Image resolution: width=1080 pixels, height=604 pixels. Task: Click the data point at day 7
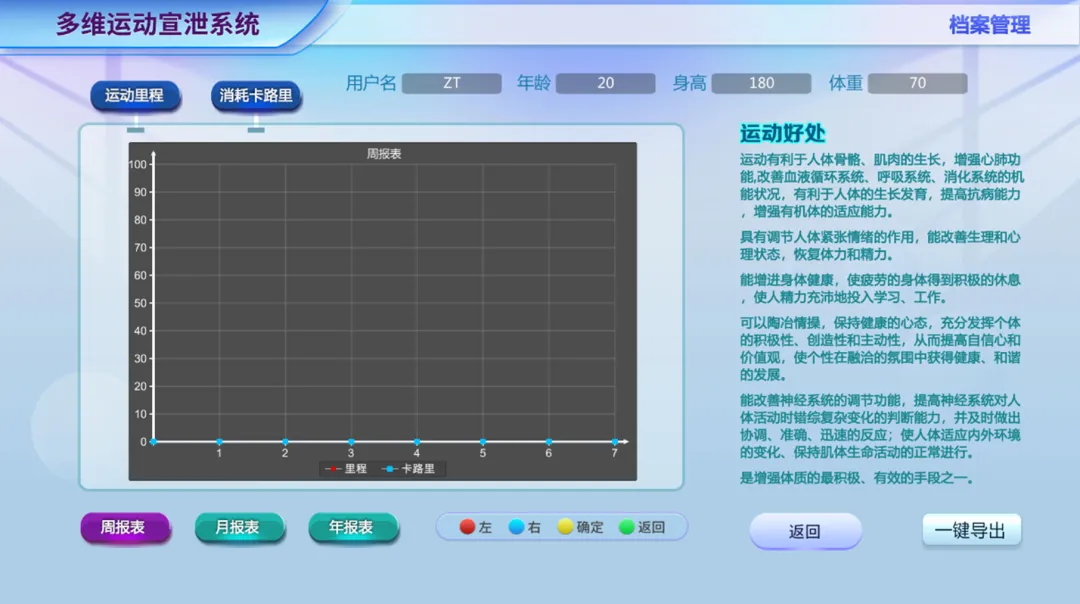coord(614,441)
